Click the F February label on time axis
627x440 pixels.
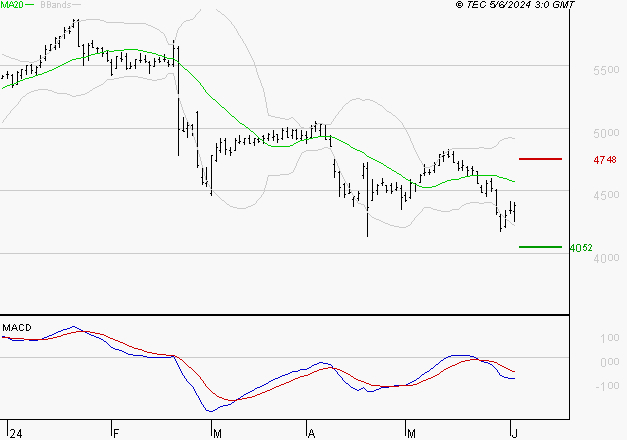[x=116, y=434]
